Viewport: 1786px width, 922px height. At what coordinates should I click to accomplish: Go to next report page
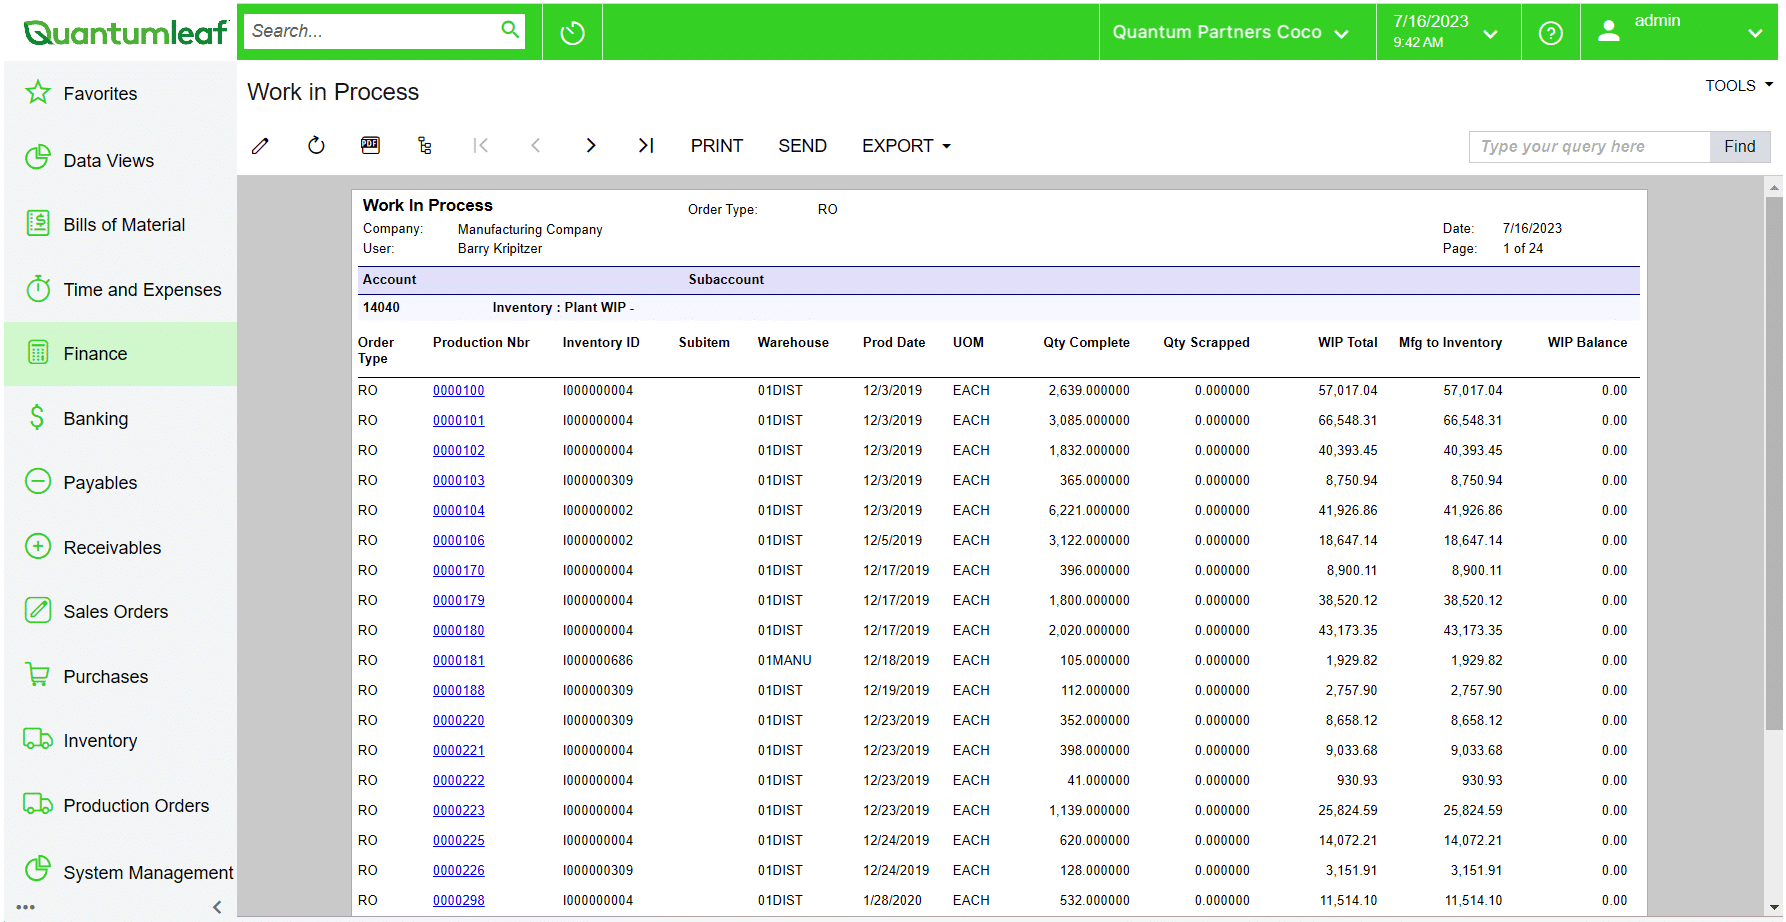591,146
